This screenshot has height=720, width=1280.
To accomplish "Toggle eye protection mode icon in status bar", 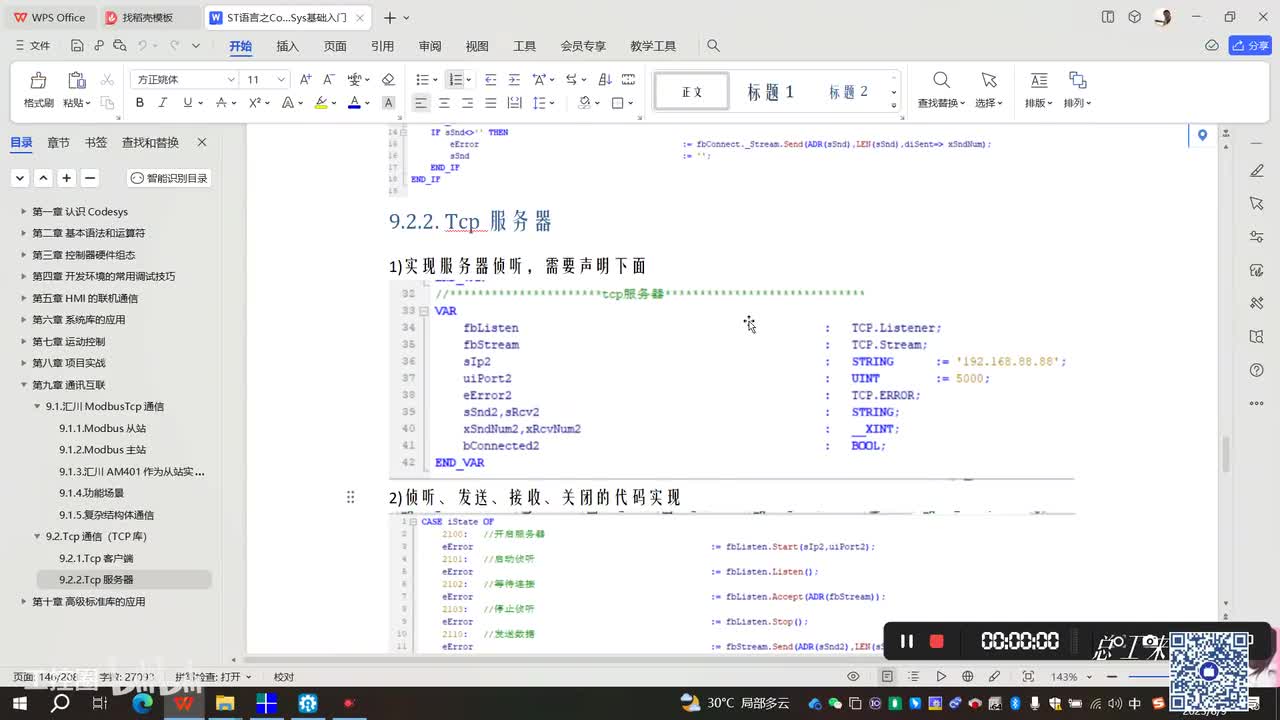I will (853, 677).
